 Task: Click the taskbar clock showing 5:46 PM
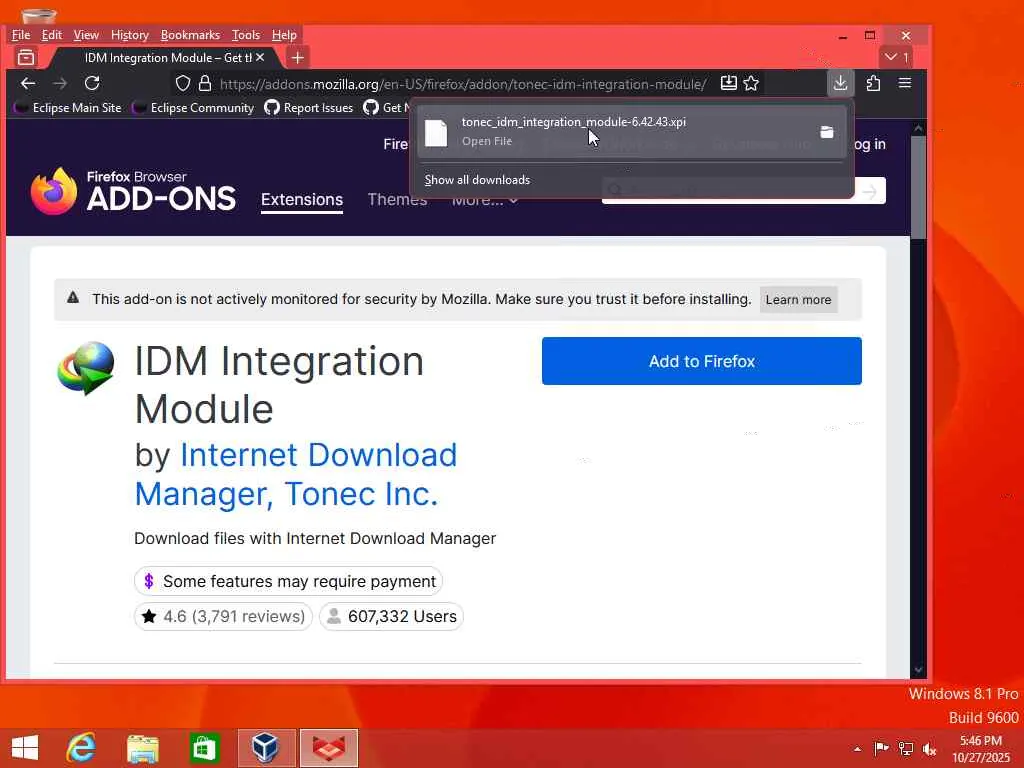(x=980, y=749)
